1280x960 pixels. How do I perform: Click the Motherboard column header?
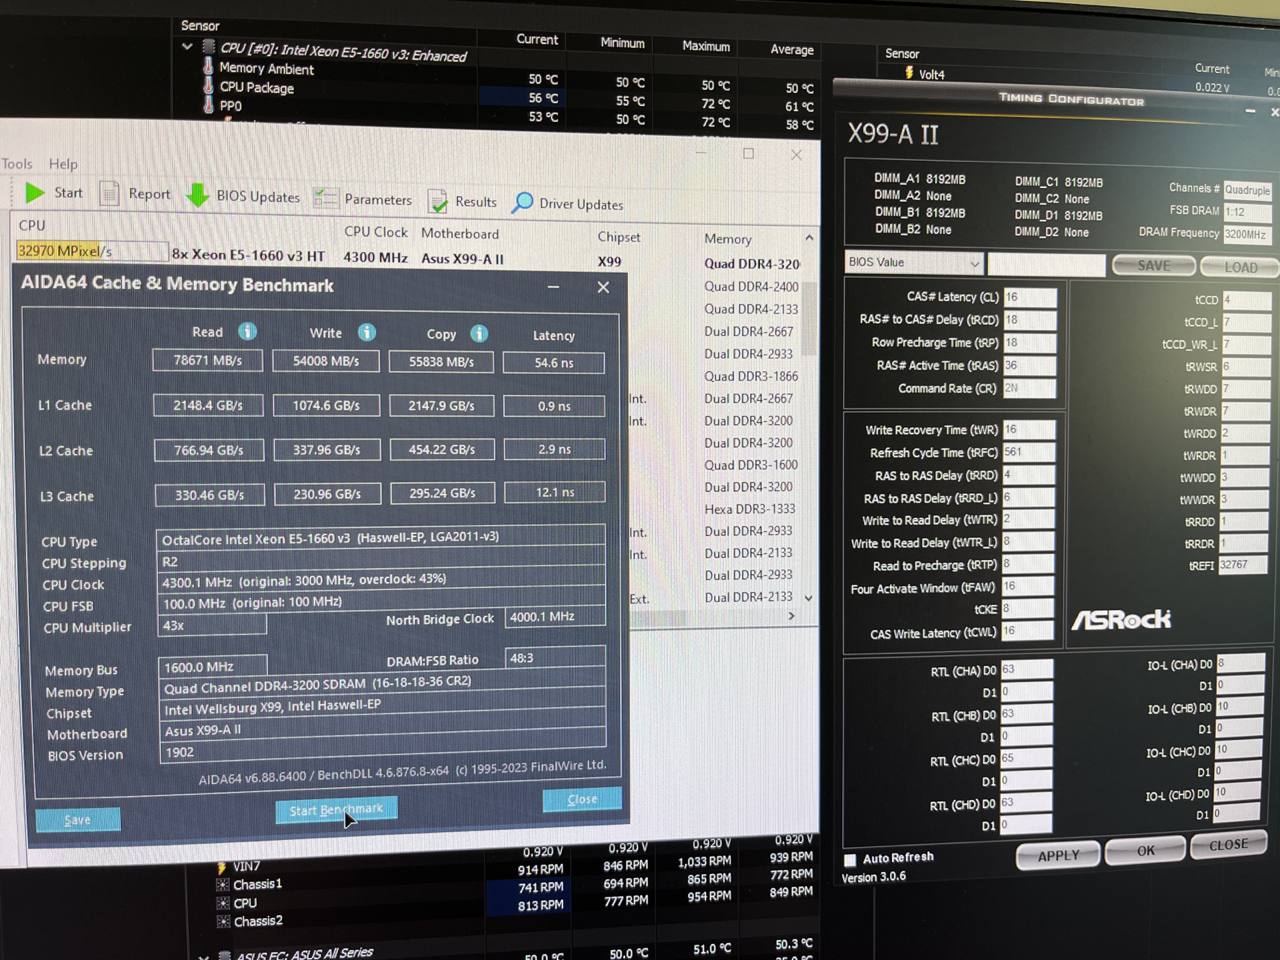coord(460,234)
